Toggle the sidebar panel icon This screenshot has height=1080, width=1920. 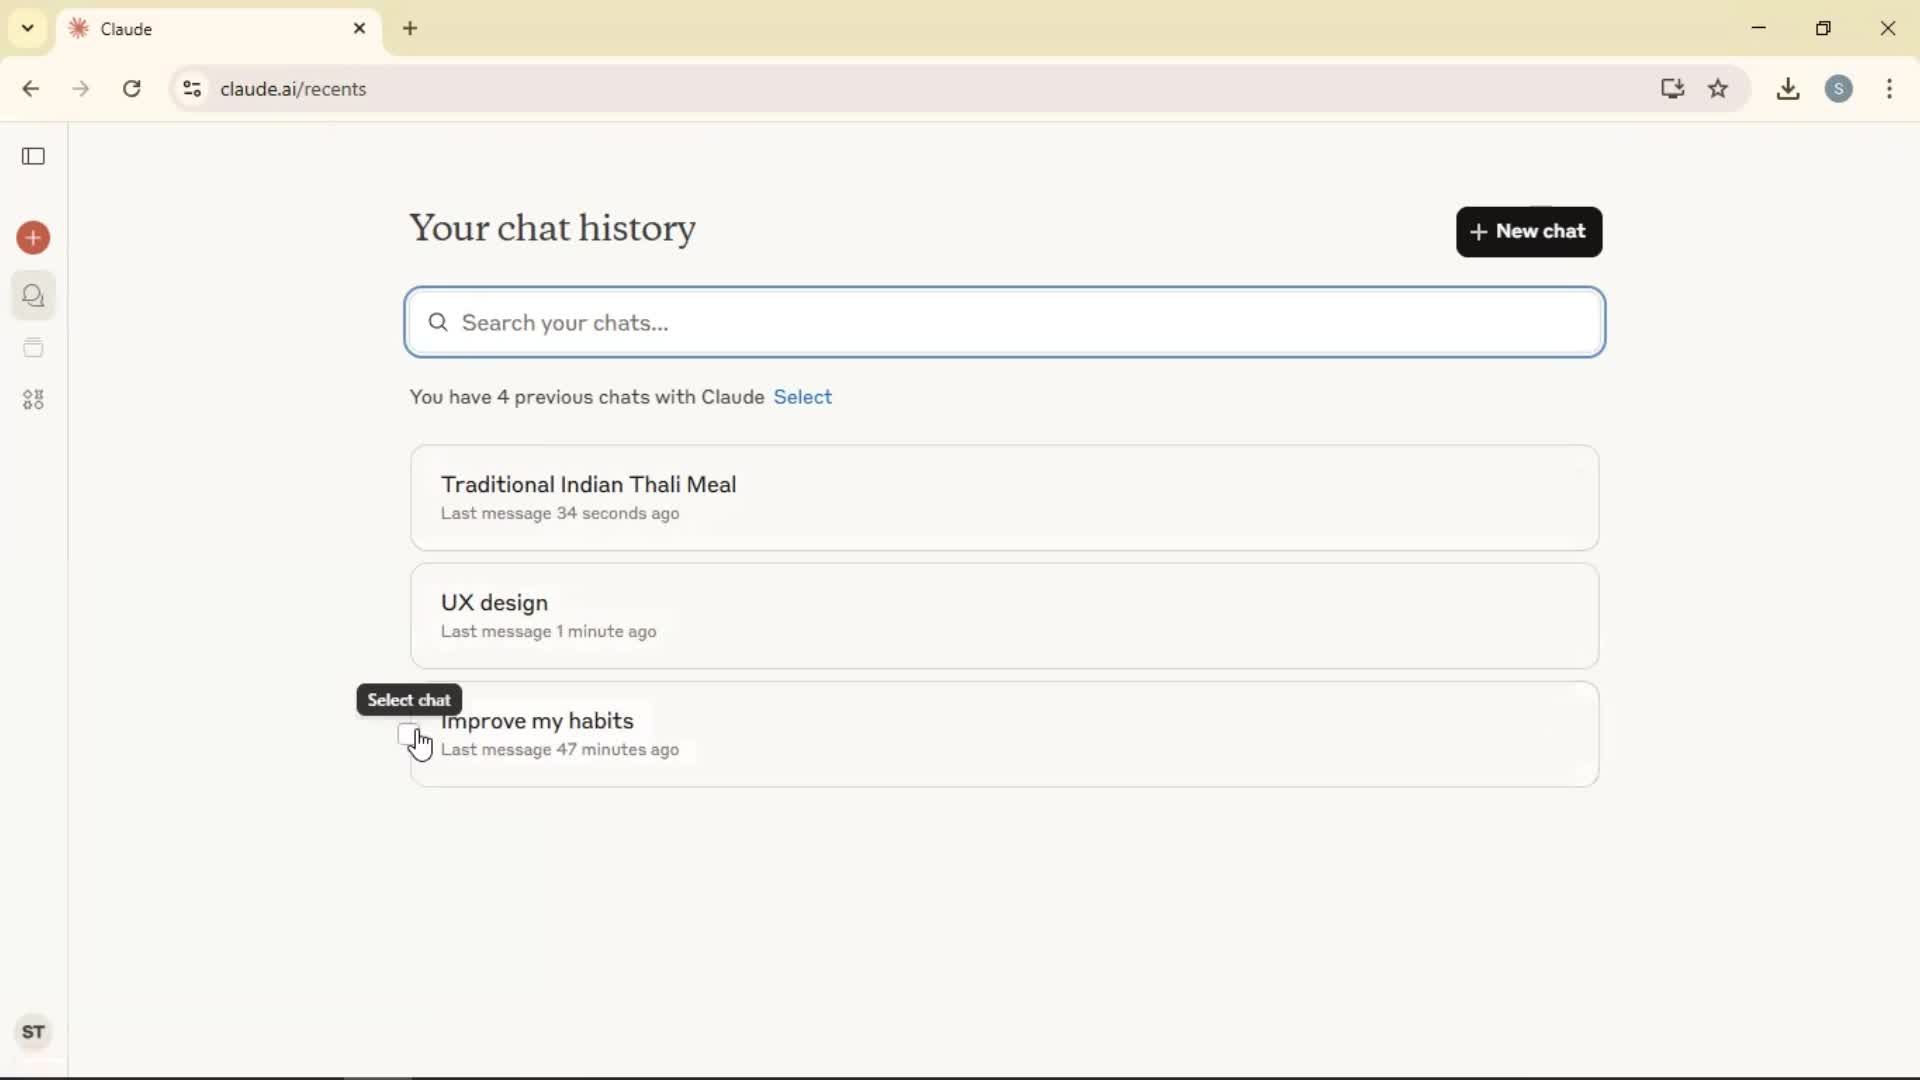click(x=33, y=156)
